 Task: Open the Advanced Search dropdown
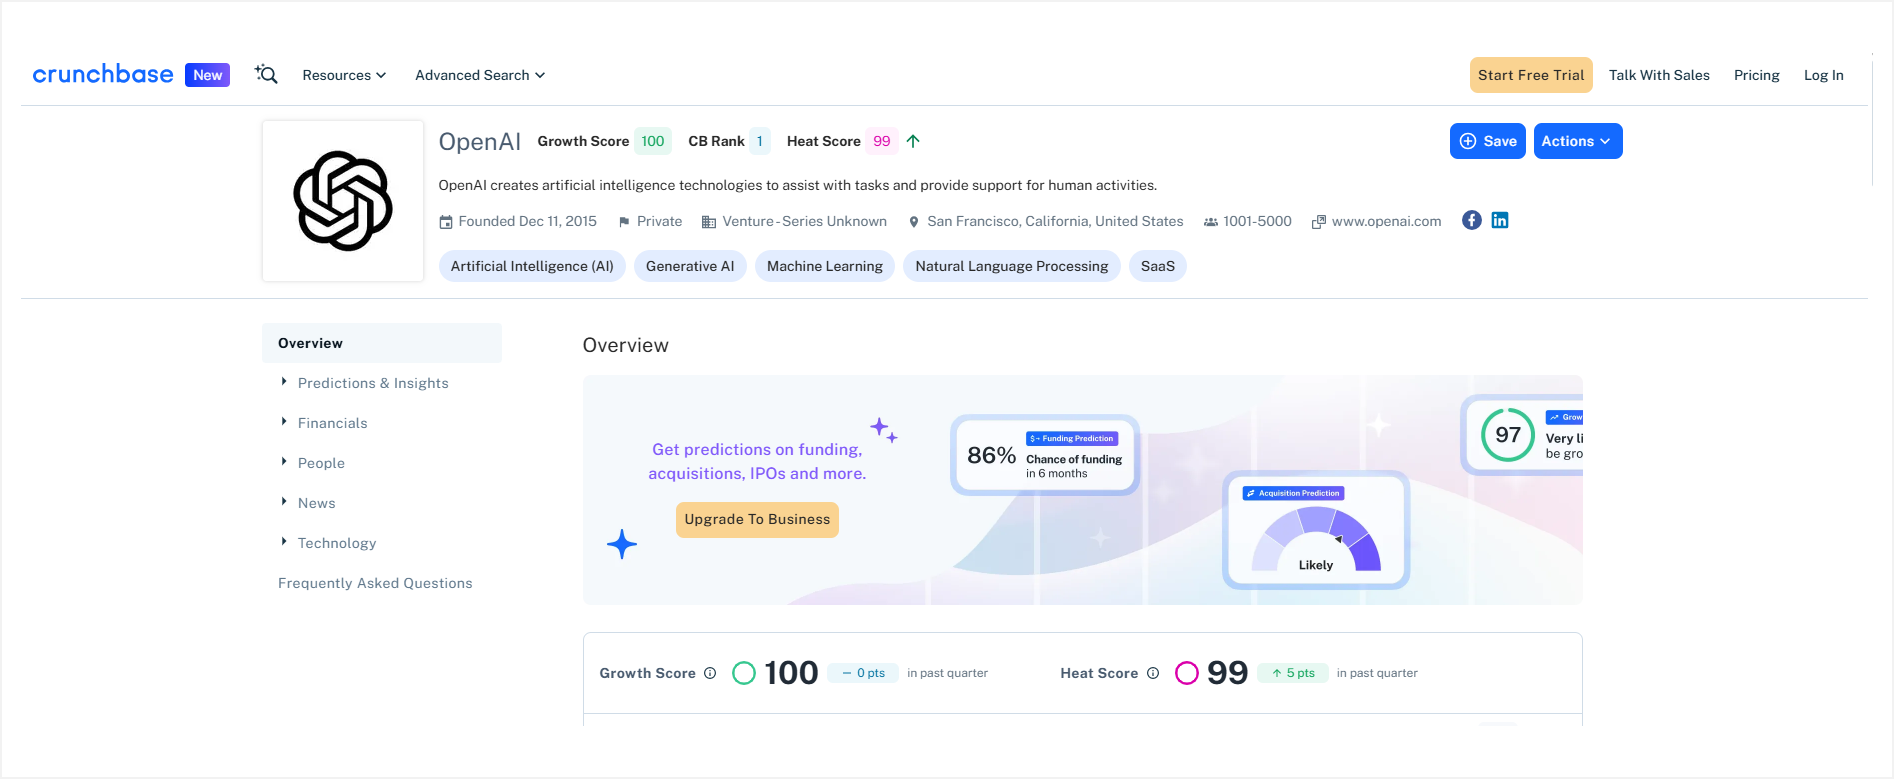[480, 75]
